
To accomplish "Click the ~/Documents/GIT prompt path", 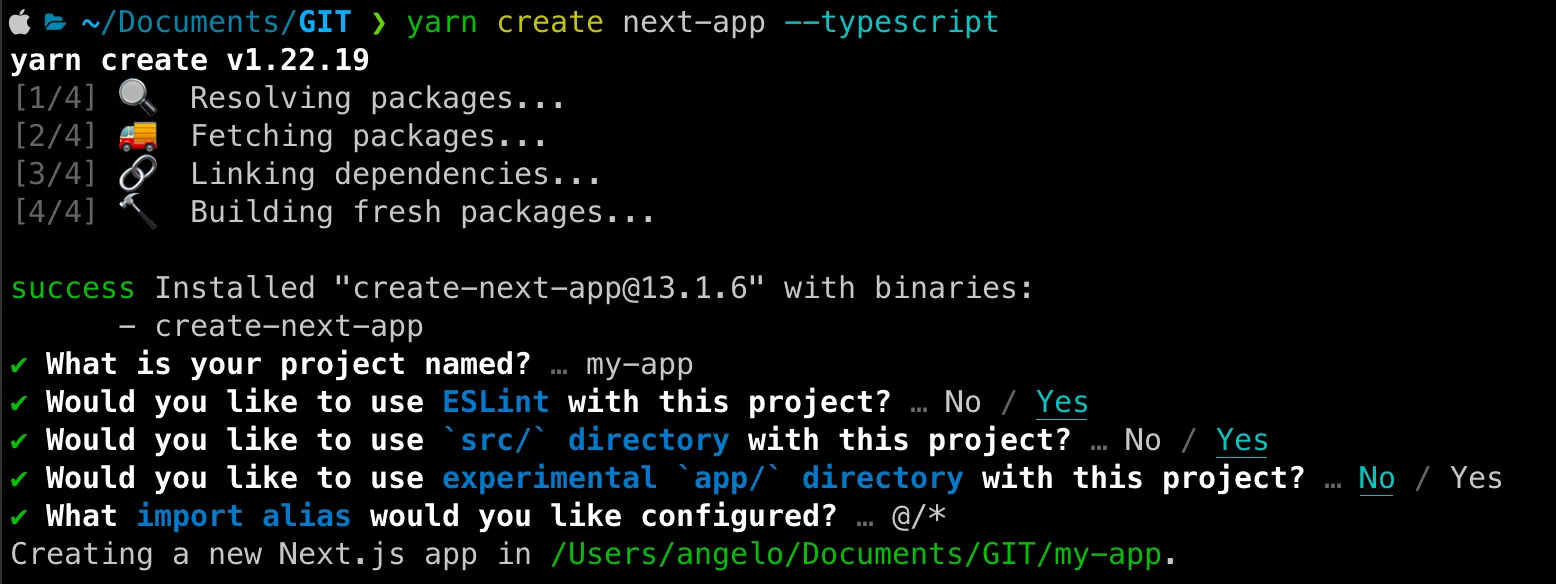I will click(216, 22).
